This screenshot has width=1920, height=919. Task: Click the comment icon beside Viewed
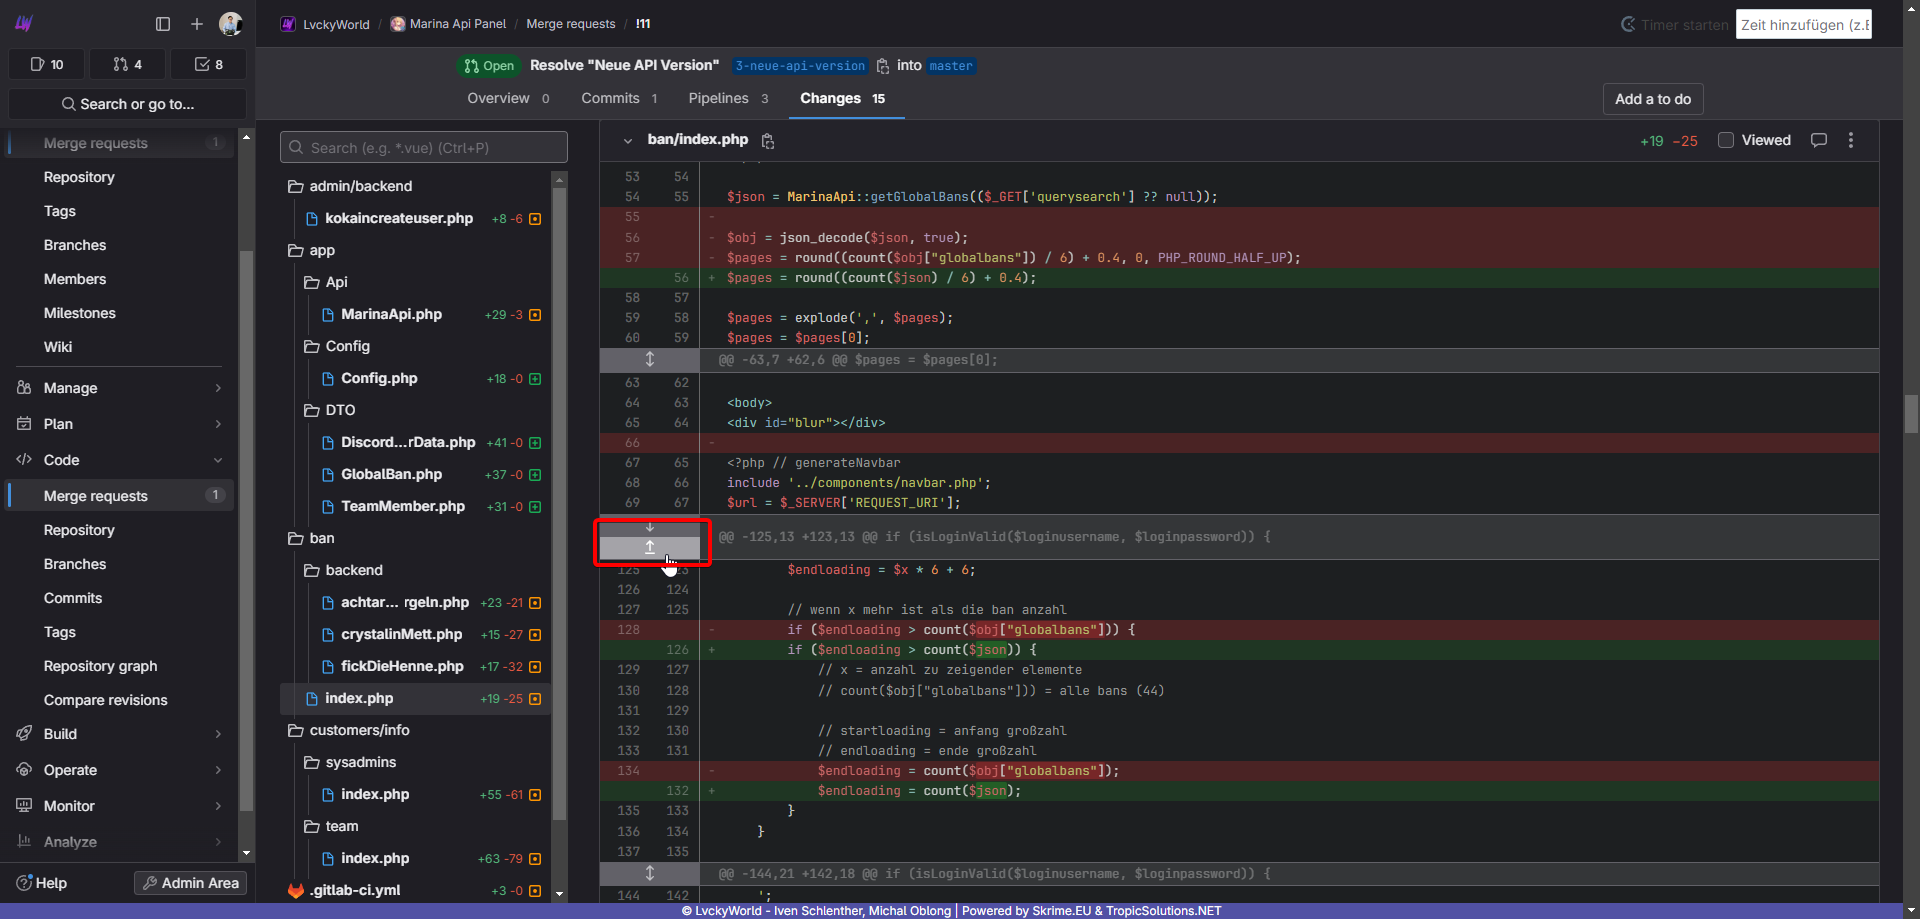(1819, 140)
